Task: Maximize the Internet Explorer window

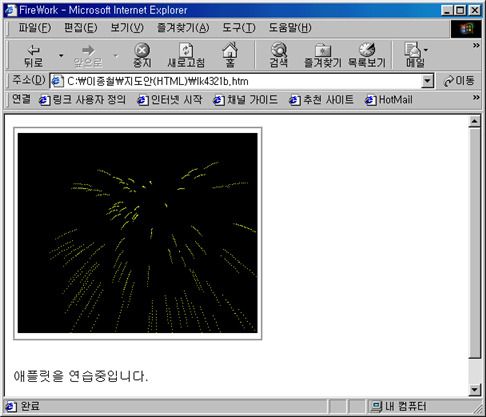Action: click(x=460, y=10)
